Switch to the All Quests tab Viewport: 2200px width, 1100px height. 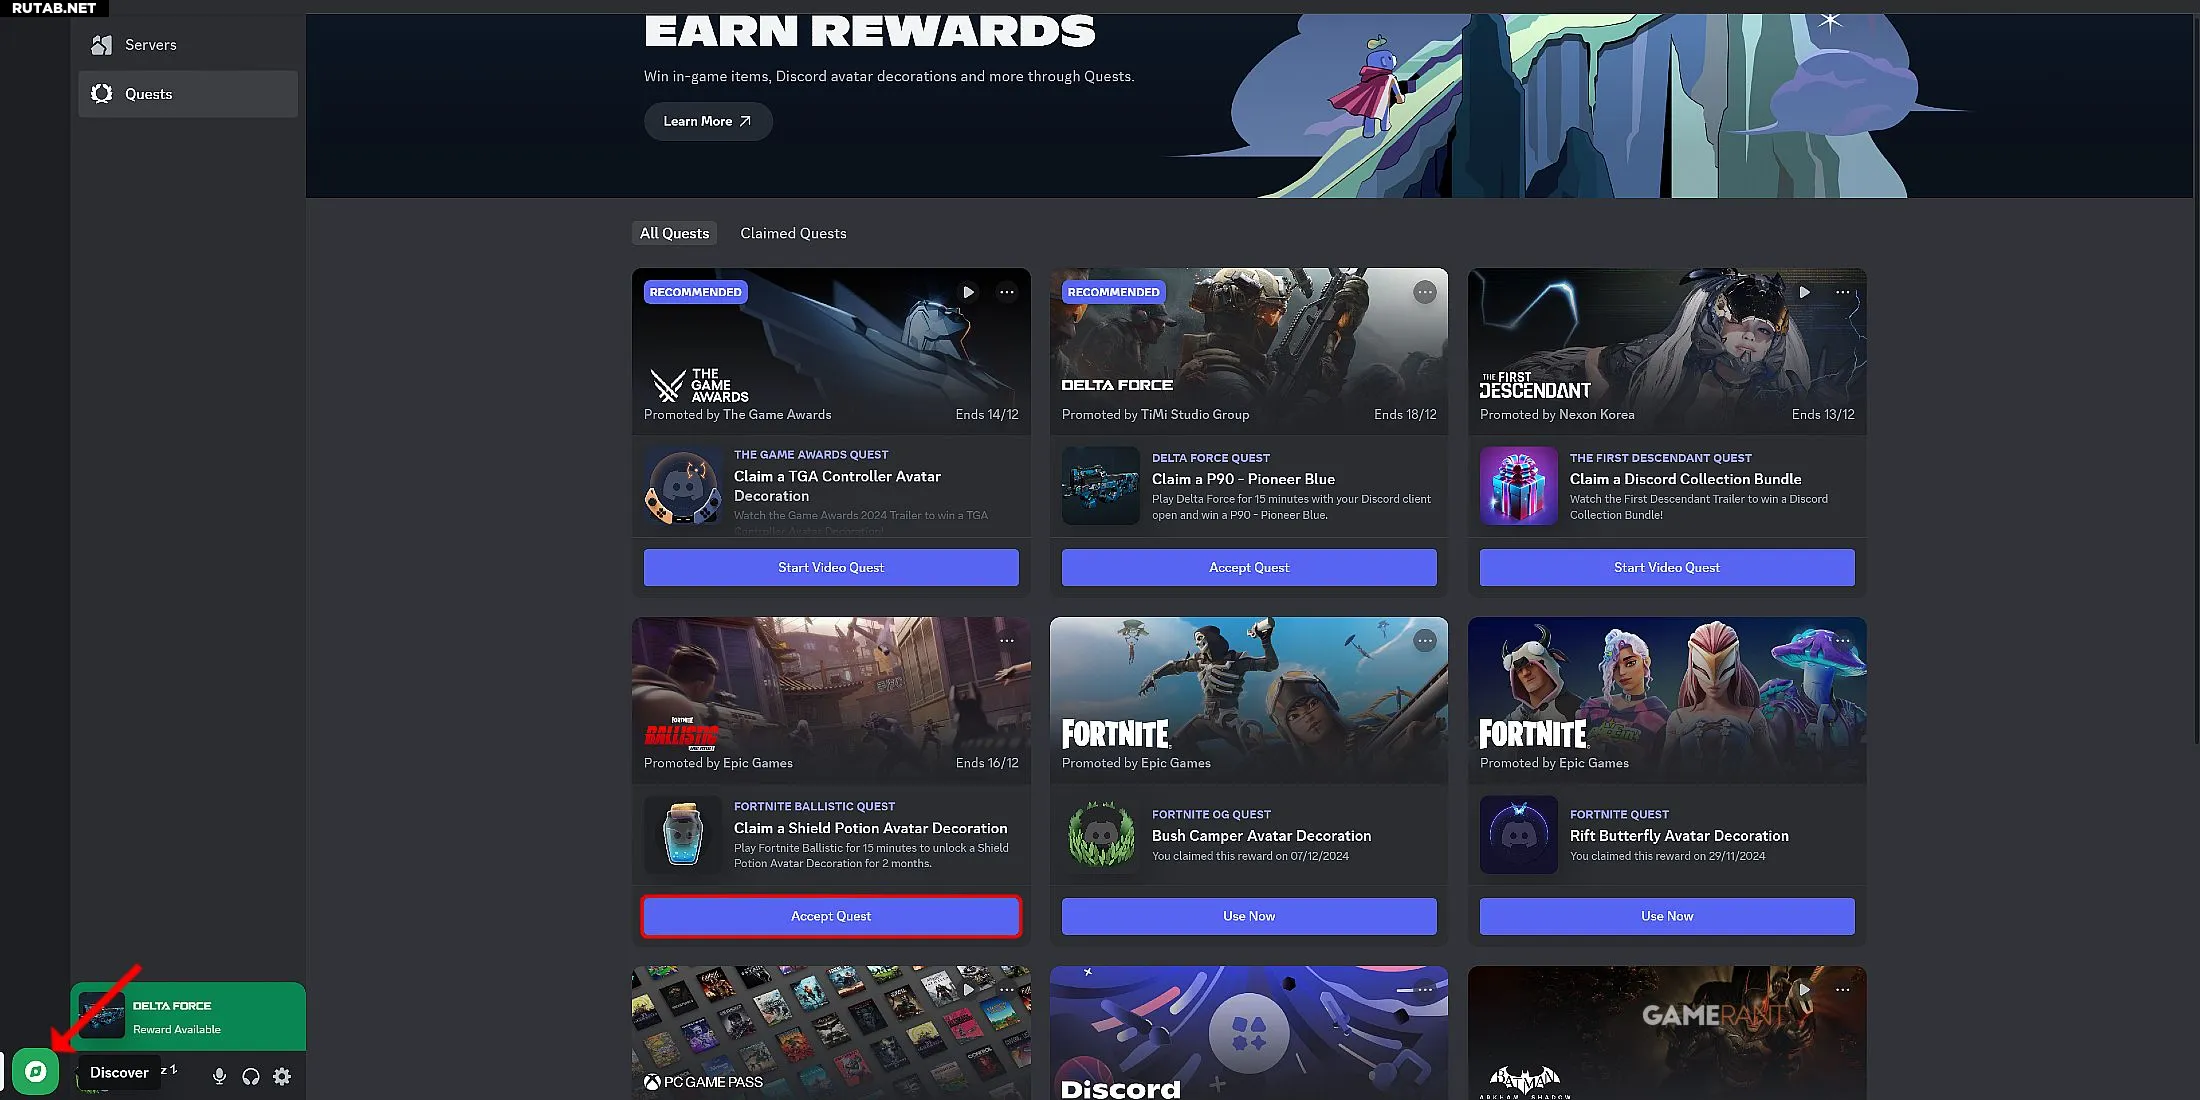tap(674, 233)
